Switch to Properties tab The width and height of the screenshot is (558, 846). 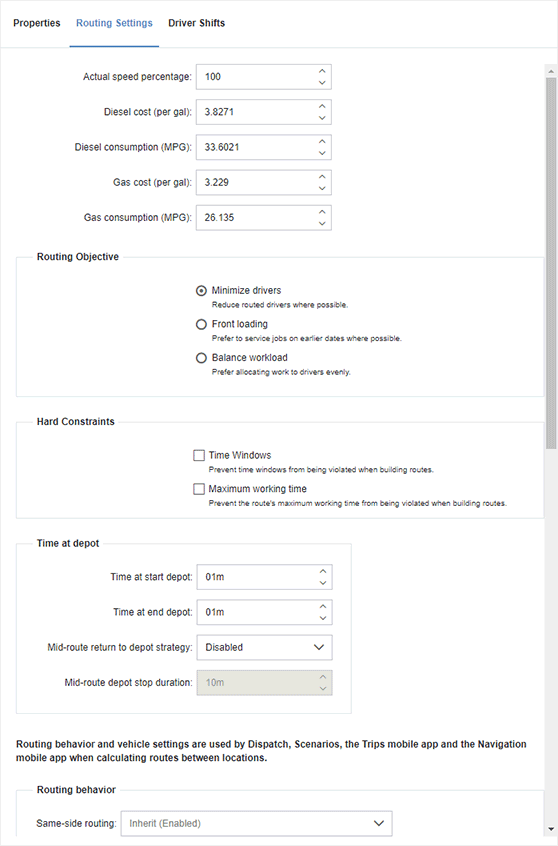pos(37,23)
